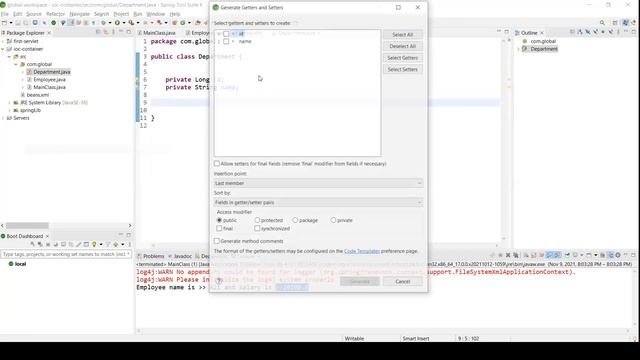
Task: Switch to the Javadoc tab
Action: tap(180, 256)
